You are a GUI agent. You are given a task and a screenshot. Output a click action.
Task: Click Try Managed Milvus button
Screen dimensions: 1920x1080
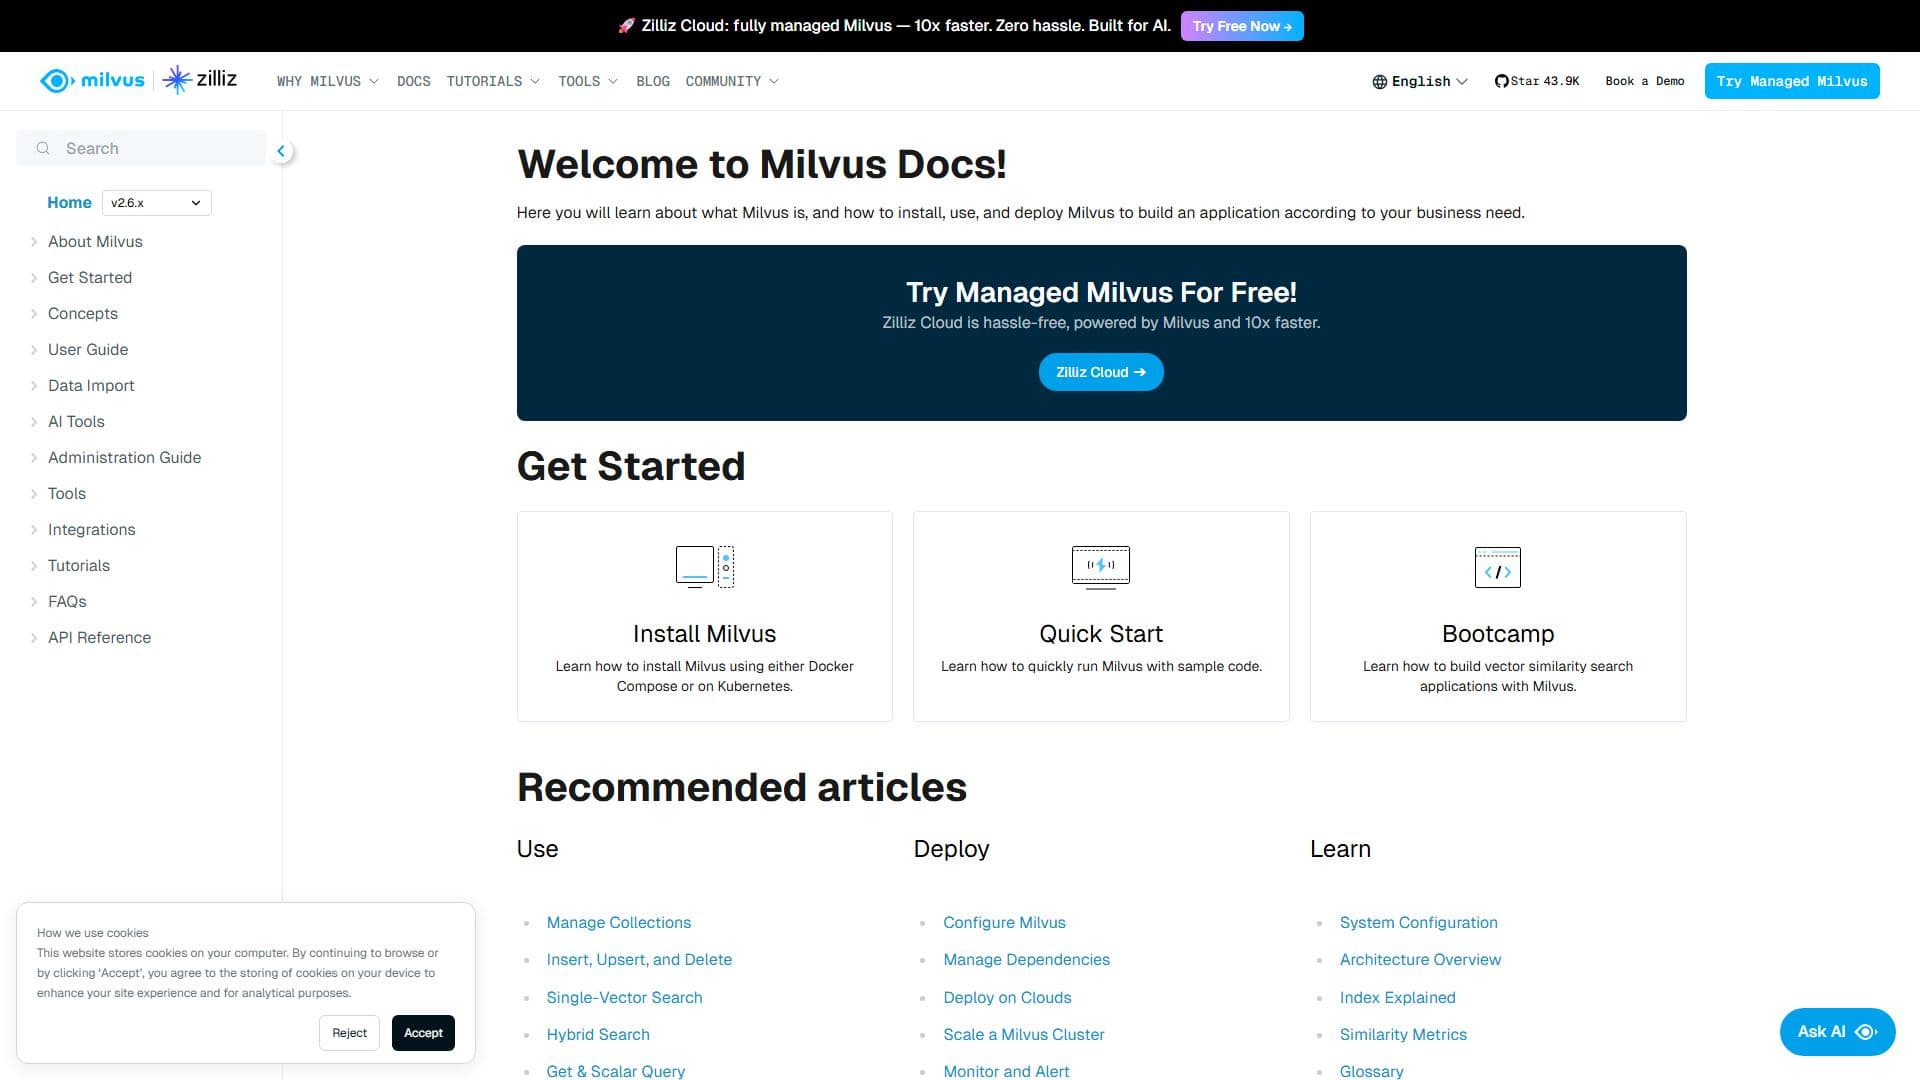point(1792,81)
